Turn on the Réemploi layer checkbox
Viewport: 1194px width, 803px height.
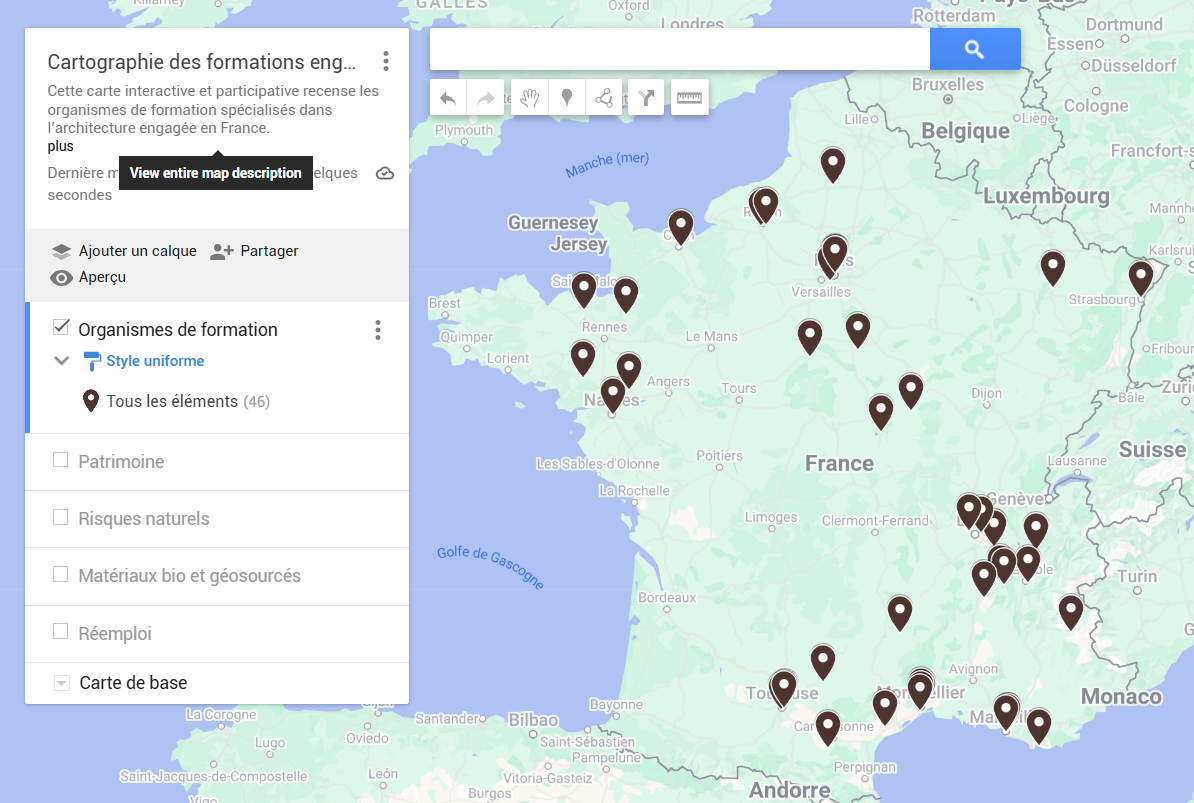61,631
